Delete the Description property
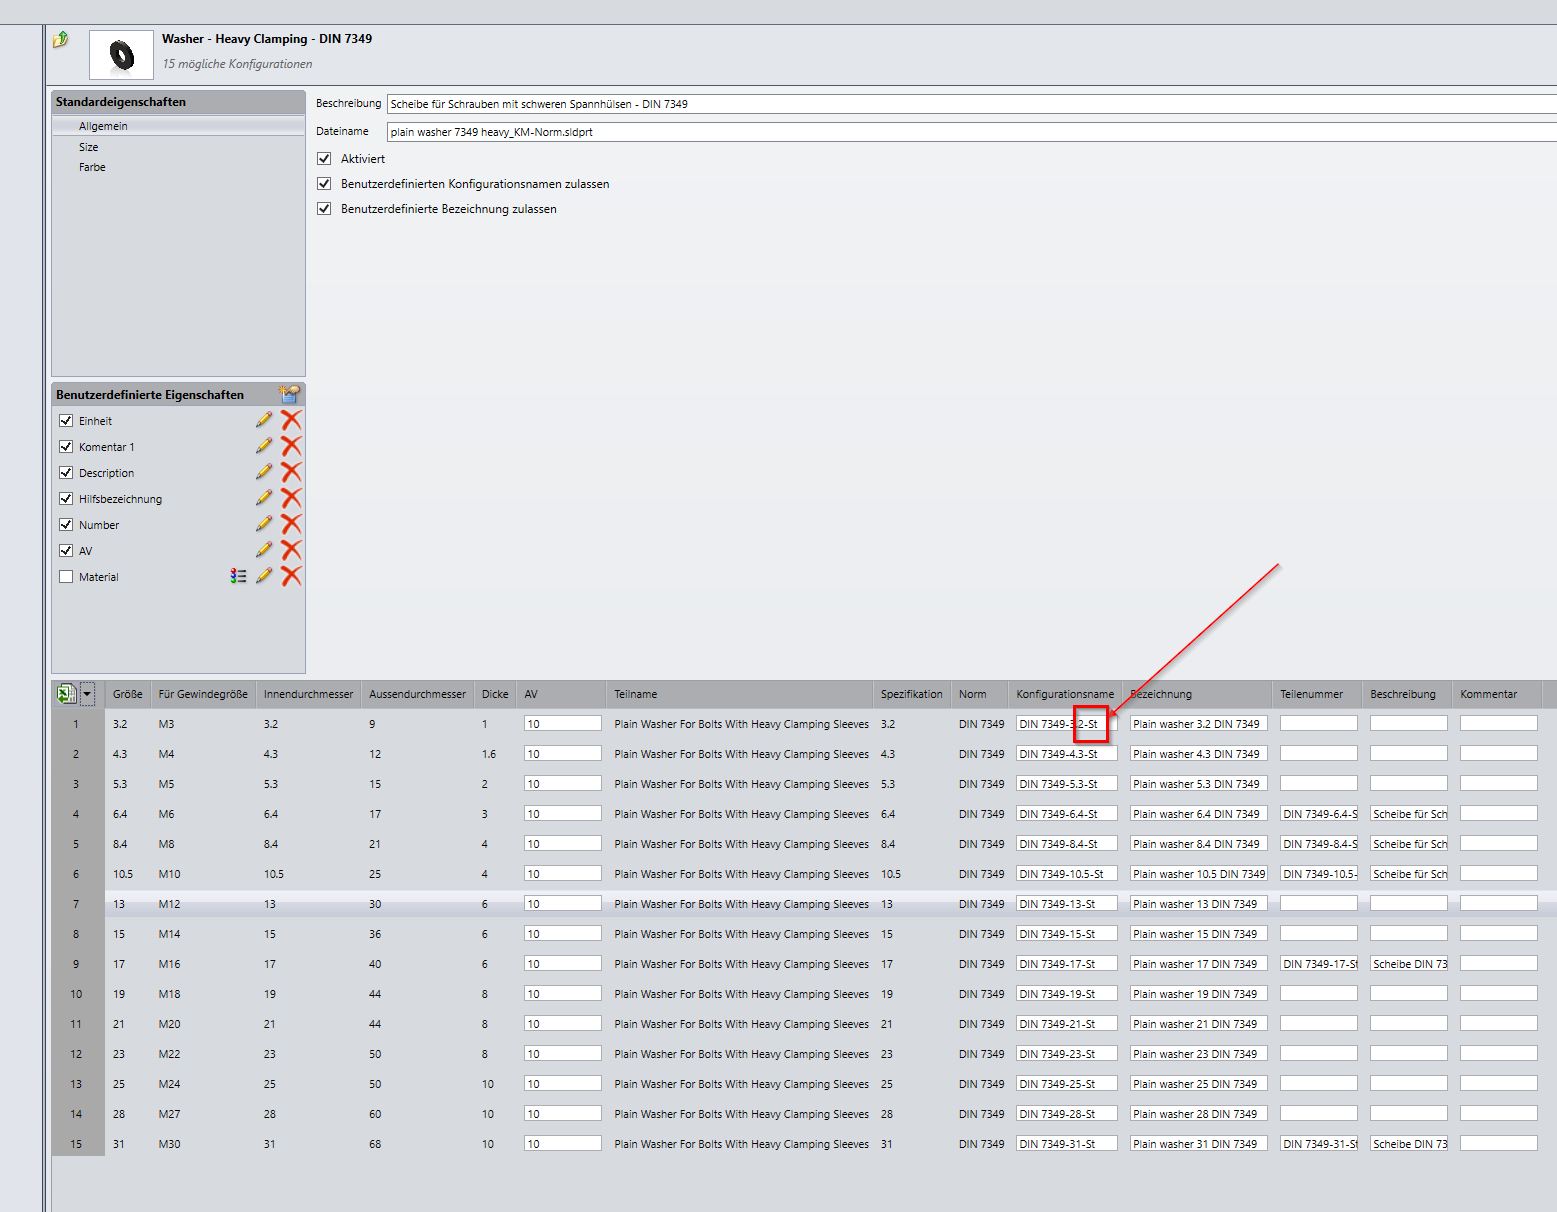This screenshot has width=1557, height=1212. 291,472
